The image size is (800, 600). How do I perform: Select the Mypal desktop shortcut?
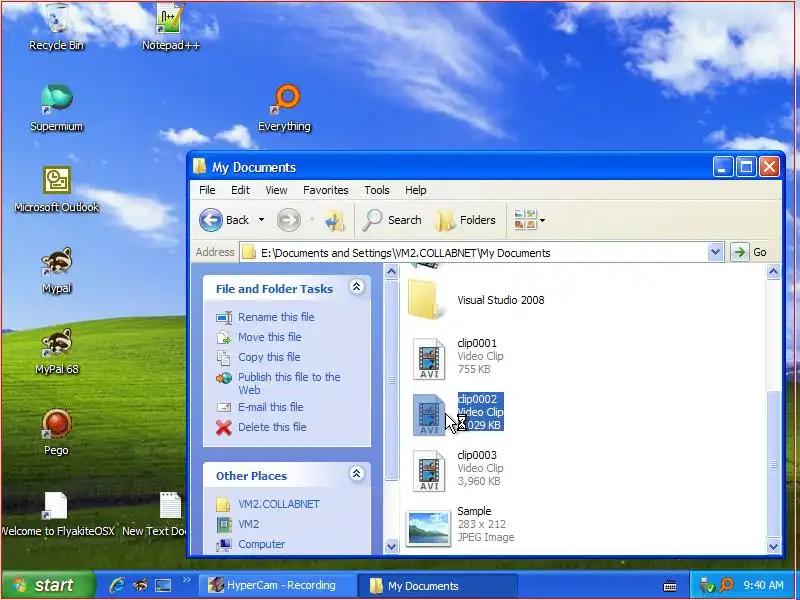[x=57, y=270]
